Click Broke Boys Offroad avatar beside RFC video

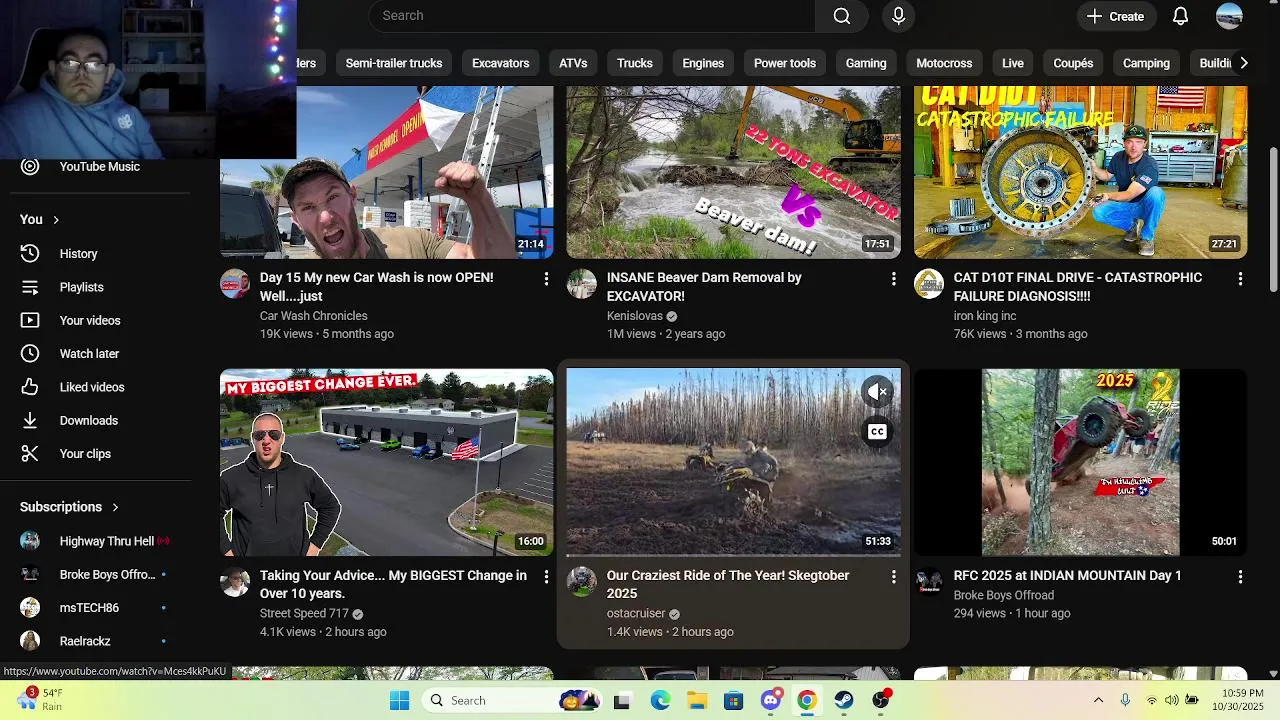coord(929,582)
